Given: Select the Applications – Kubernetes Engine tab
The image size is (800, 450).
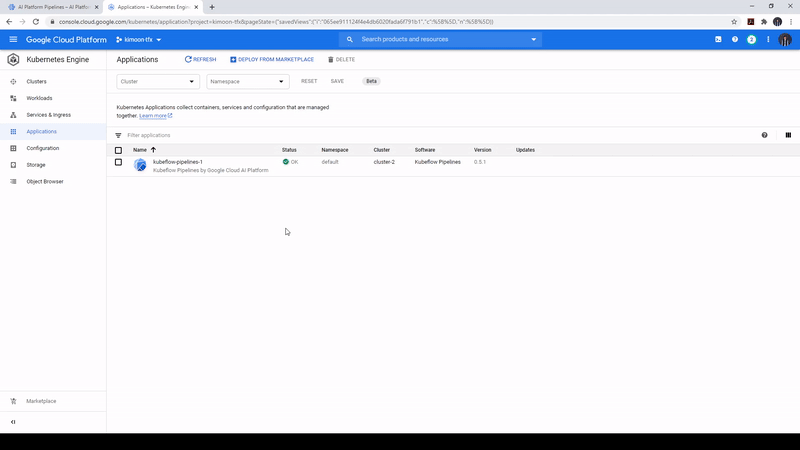Looking at the screenshot, I should click(151, 7).
